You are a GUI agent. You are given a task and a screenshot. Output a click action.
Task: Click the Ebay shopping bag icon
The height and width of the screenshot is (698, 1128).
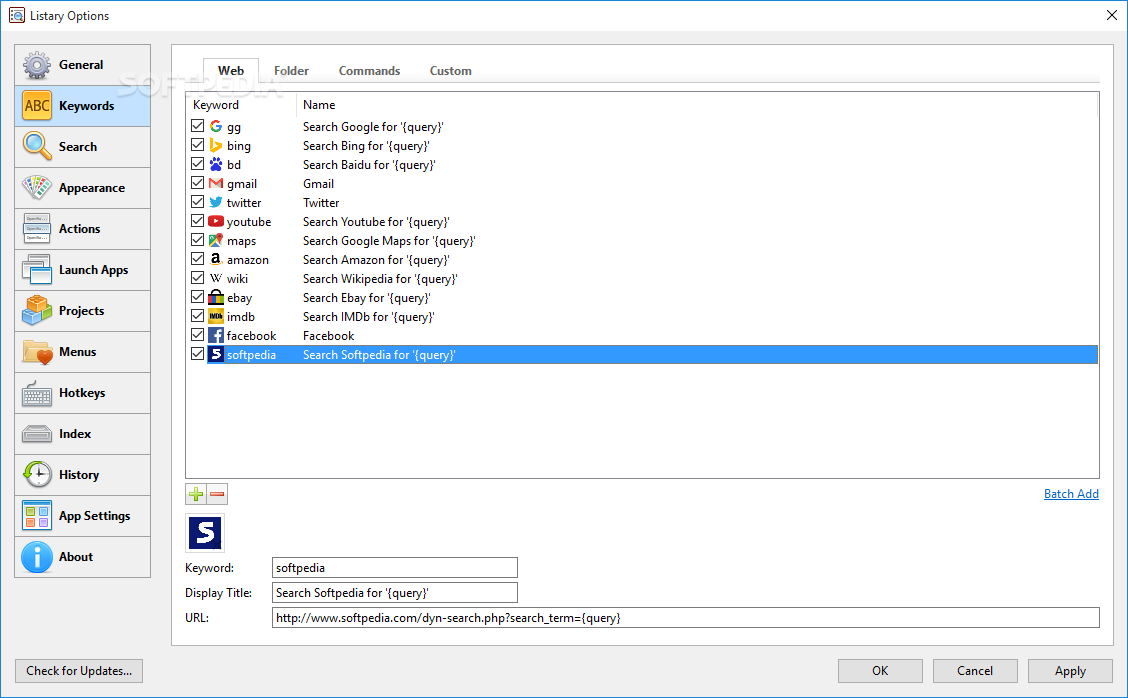point(216,297)
